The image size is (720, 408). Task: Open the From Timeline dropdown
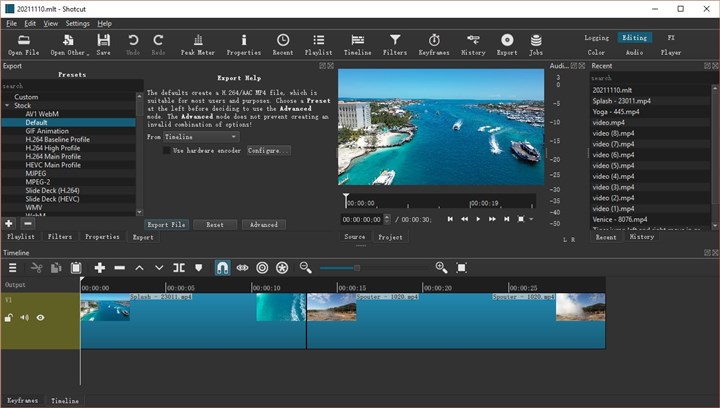pyautogui.click(x=201, y=136)
